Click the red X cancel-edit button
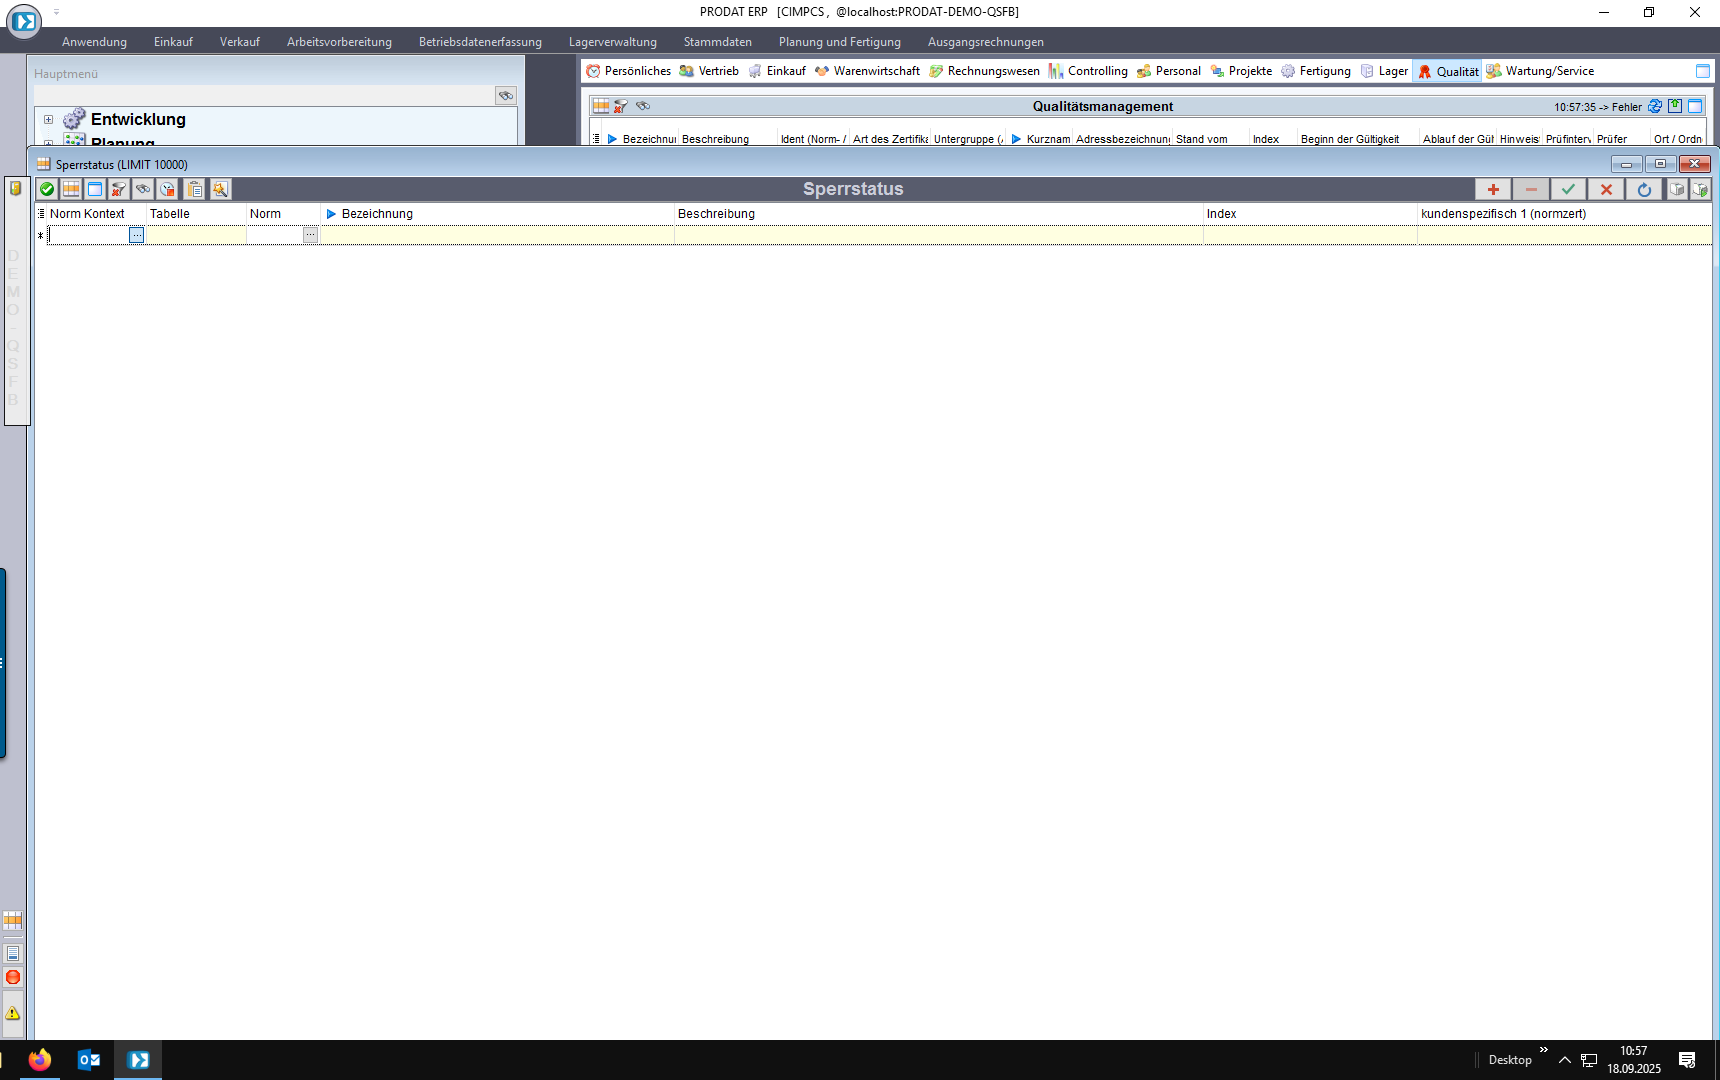 coord(1606,189)
